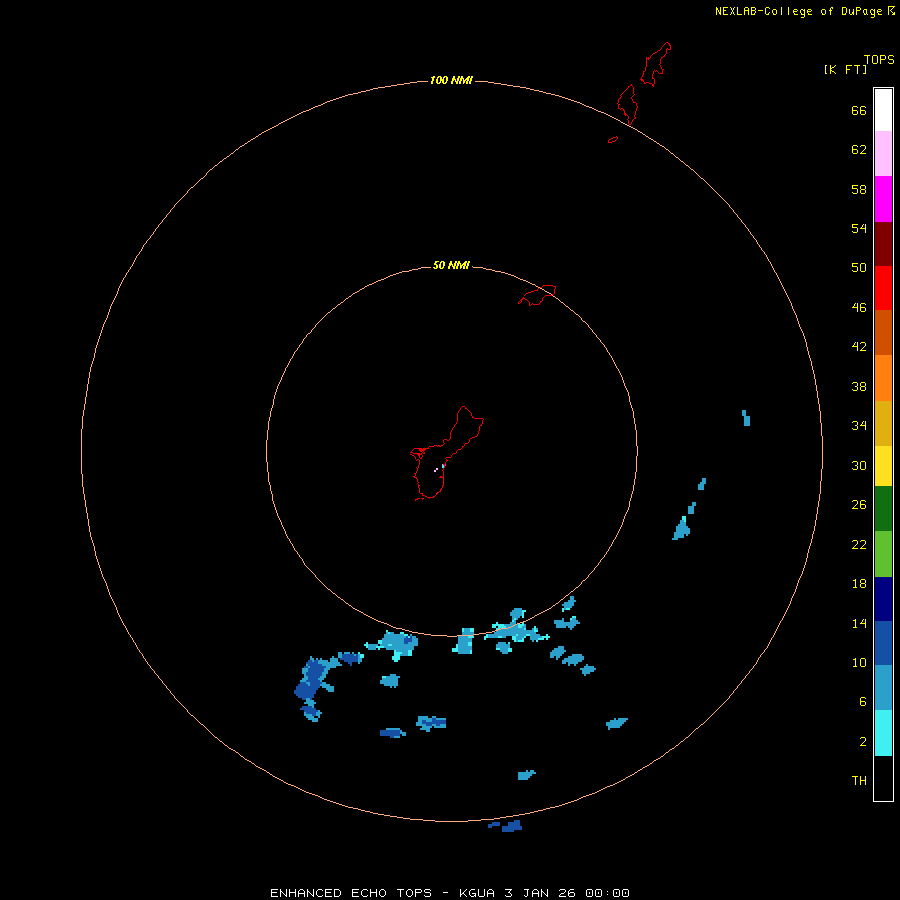Screen dimensions: 900x900
Task: Click the mustard gold legend swatch
Action: tap(883, 422)
